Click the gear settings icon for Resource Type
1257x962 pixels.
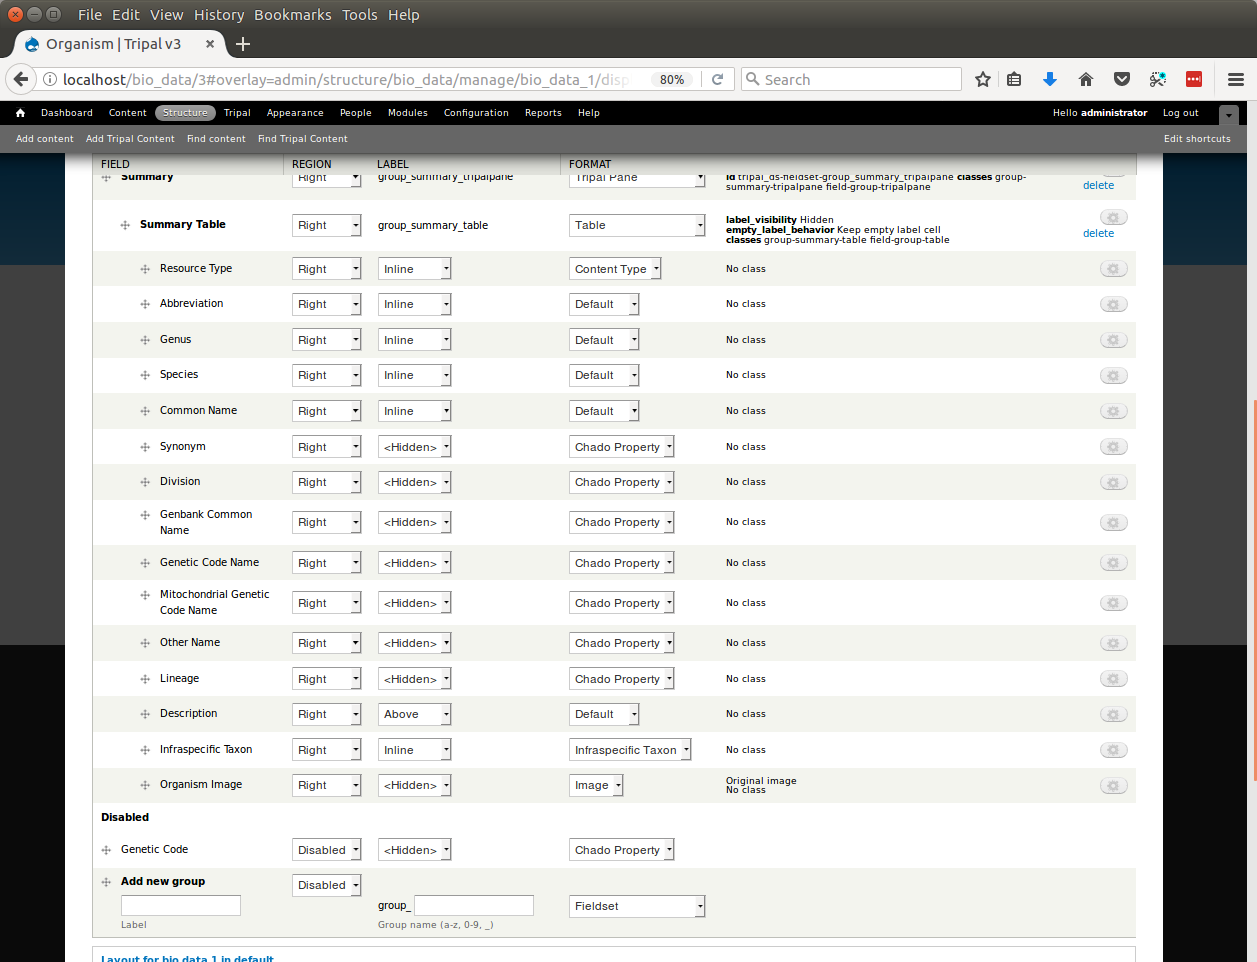[x=1113, y=269]
